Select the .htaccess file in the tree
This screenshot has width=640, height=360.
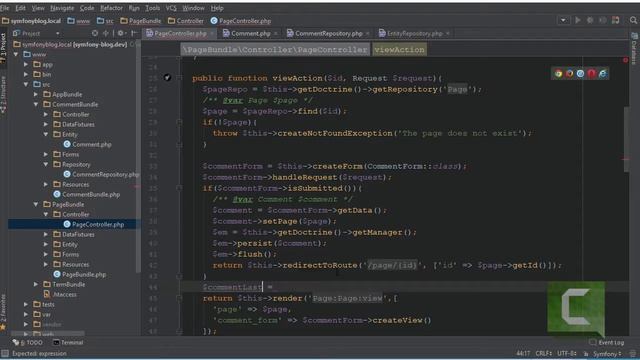tap(60, 294)
